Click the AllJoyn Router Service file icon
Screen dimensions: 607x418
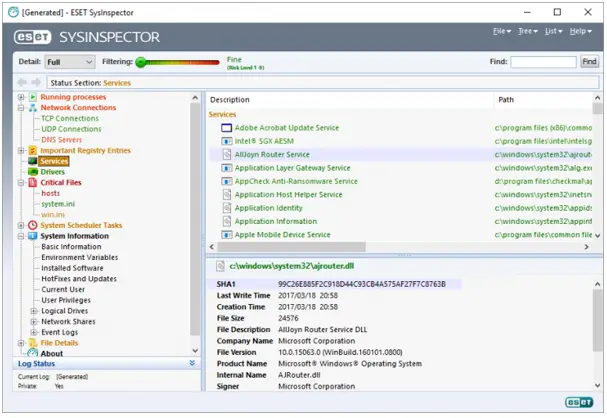pyautogui.click(x=227, y=154)
